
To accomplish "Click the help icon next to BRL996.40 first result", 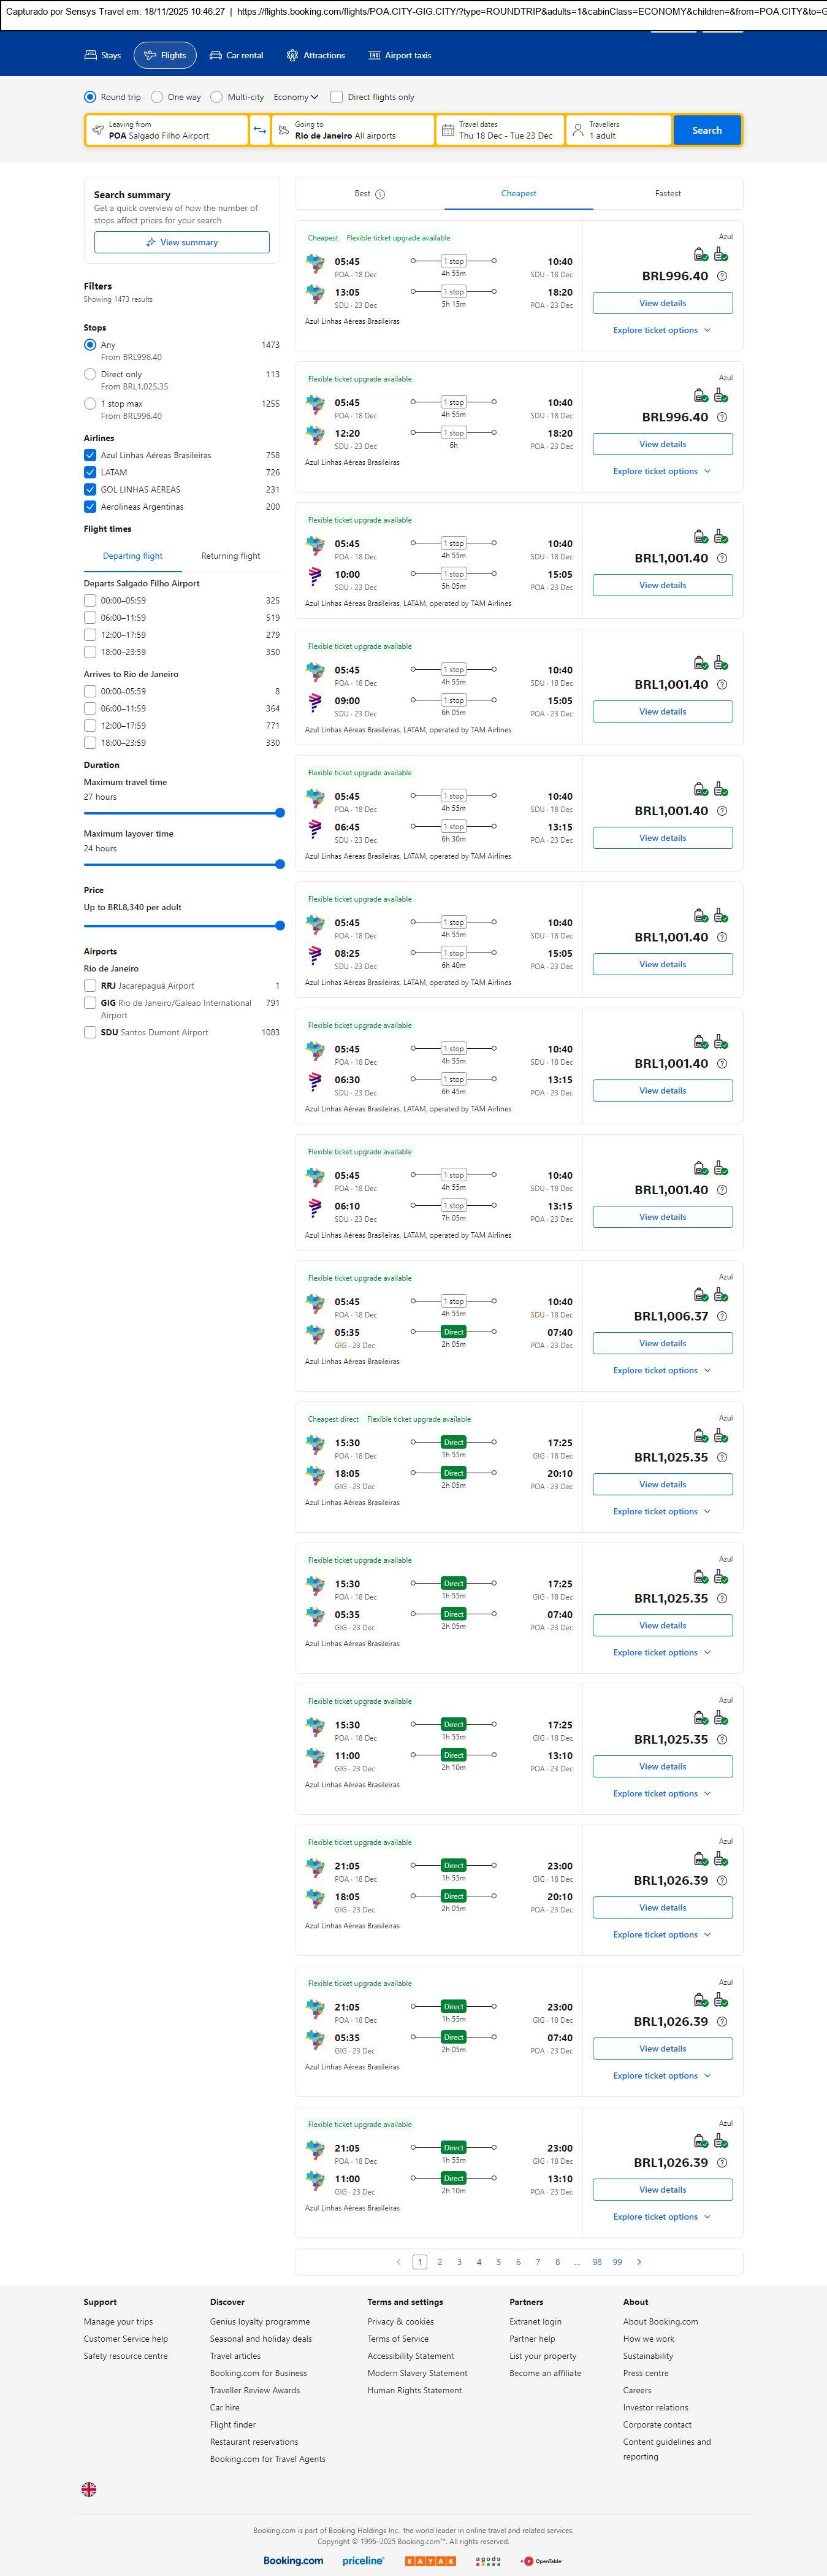I will click(722, 276).
